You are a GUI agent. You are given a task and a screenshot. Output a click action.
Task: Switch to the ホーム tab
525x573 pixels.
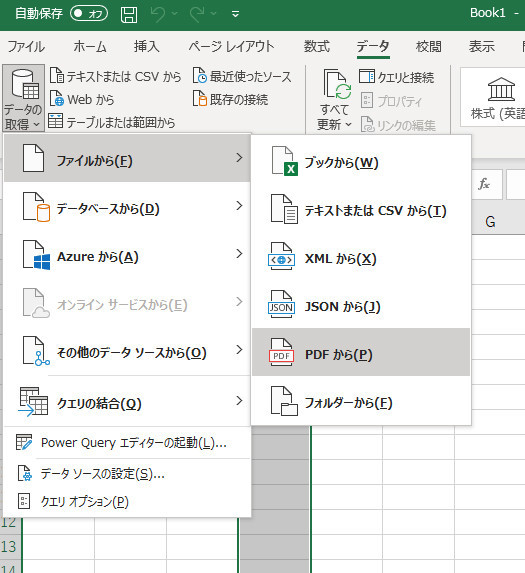click(90, 47)
